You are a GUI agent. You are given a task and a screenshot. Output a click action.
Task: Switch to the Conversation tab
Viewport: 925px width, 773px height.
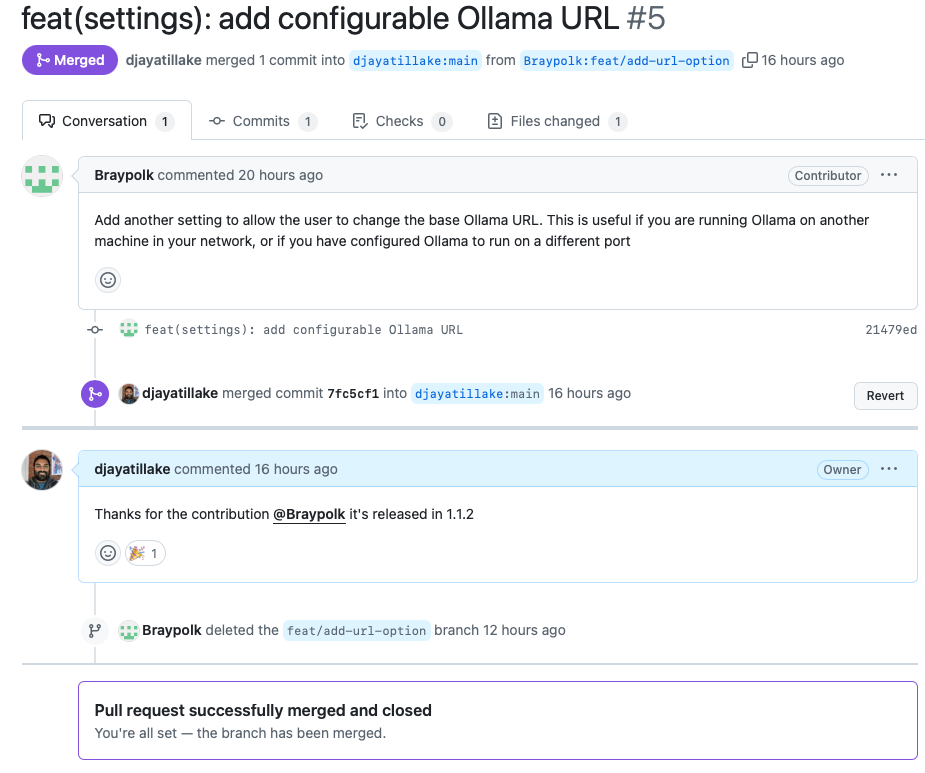pyautogui.click(x=107, y=121)
